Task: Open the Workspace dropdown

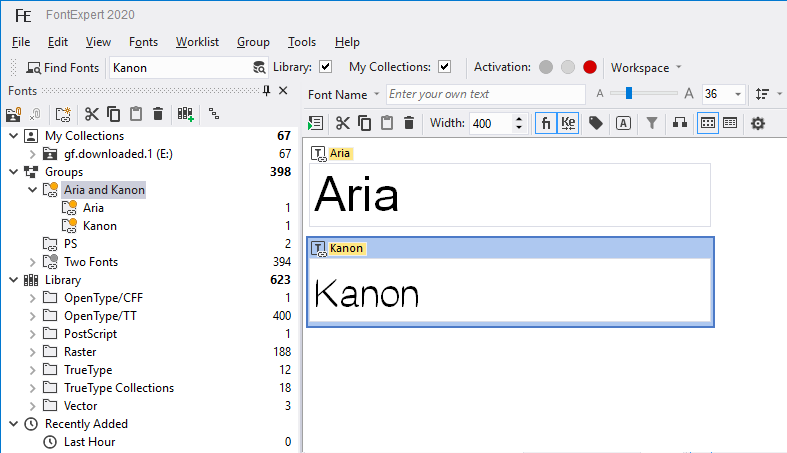Action: pyautogui.click(x=646, y=67)
